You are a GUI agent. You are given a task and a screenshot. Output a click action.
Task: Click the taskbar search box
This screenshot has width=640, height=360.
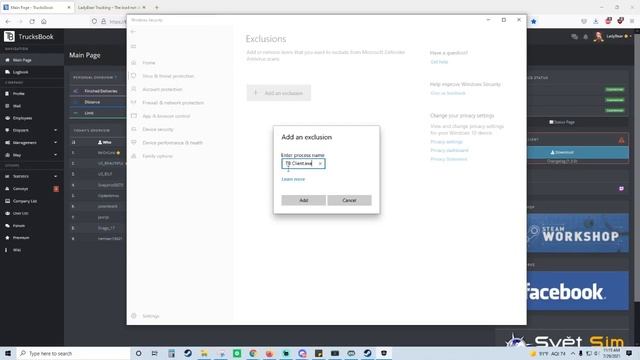pyautogui.click(x=73, y=353)
